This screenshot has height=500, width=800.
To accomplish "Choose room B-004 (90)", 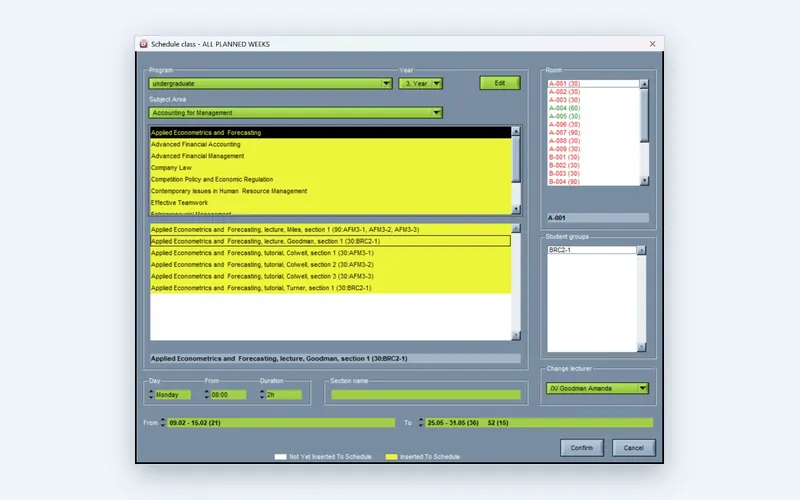I will pyautogui.click(x=593, y=182).
